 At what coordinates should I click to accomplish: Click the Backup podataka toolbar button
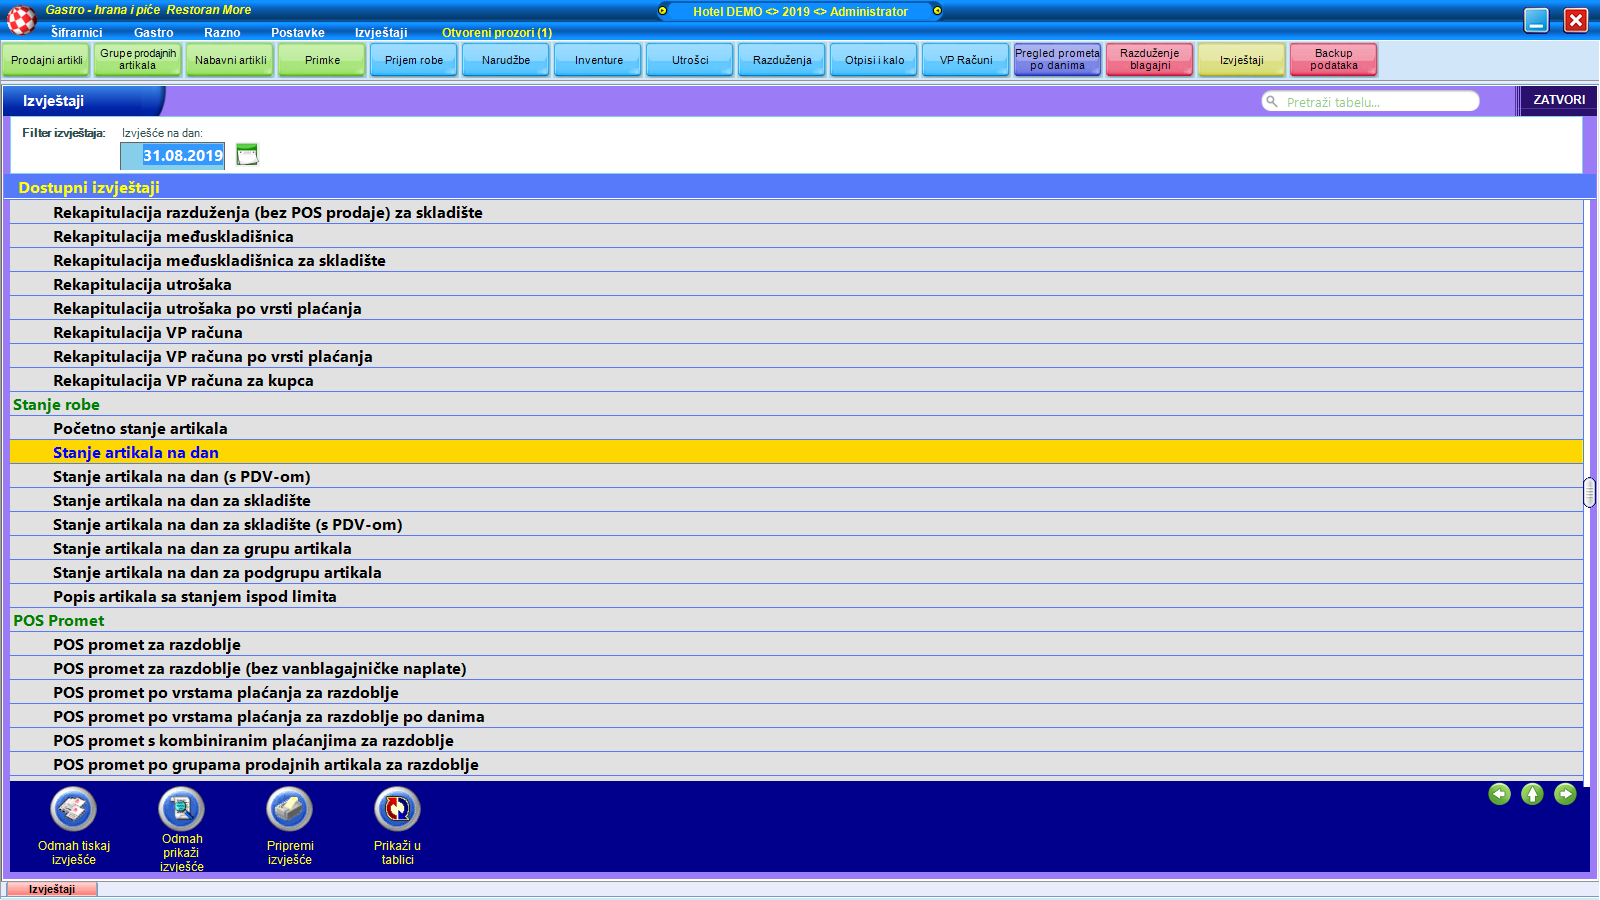(1333, 60)
